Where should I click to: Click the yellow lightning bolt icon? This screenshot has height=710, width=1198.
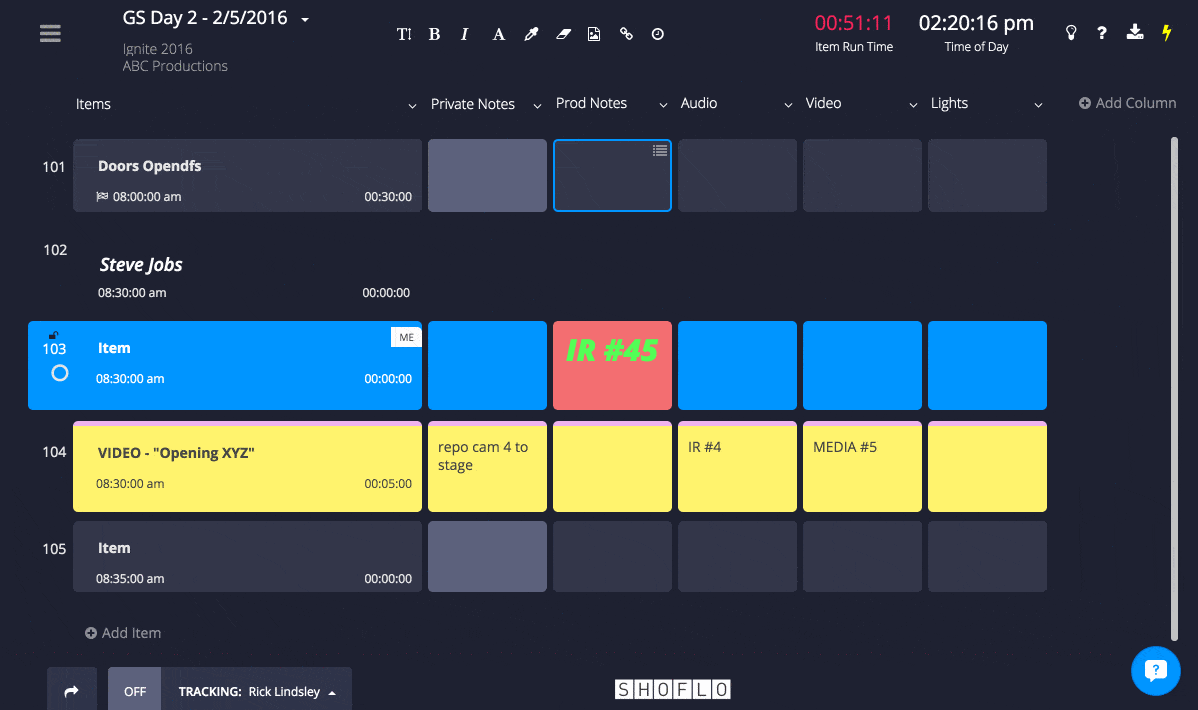1166,32
